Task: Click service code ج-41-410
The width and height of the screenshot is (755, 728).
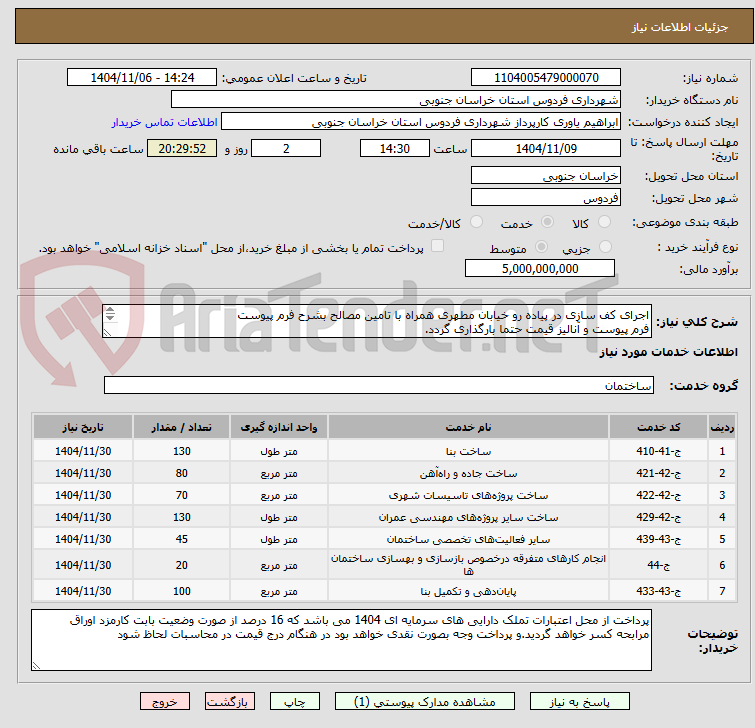Action: (658, 451)
